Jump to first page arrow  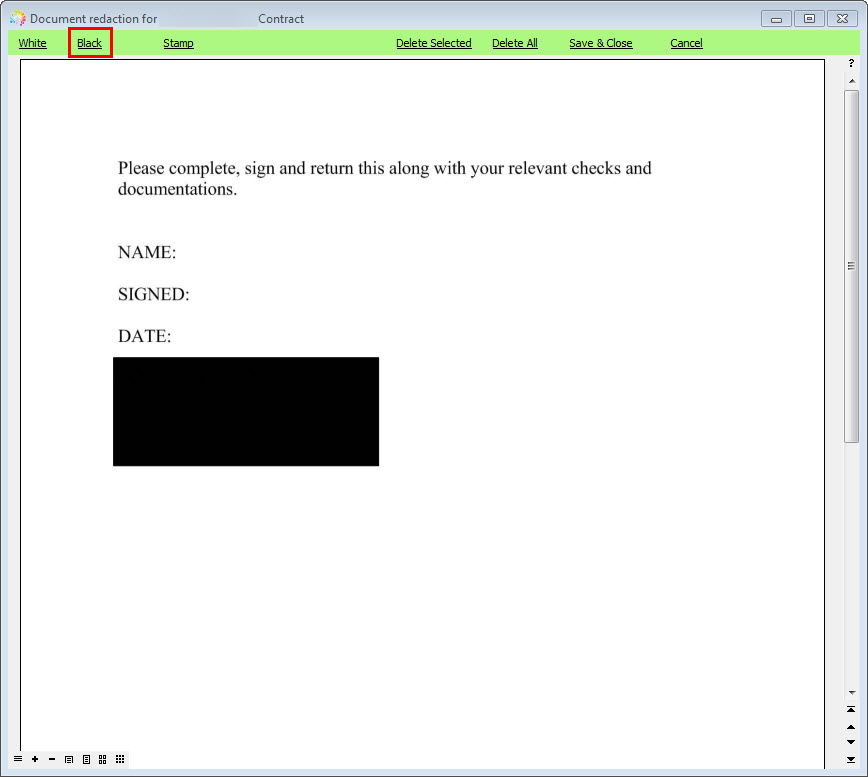pos(851,709)
